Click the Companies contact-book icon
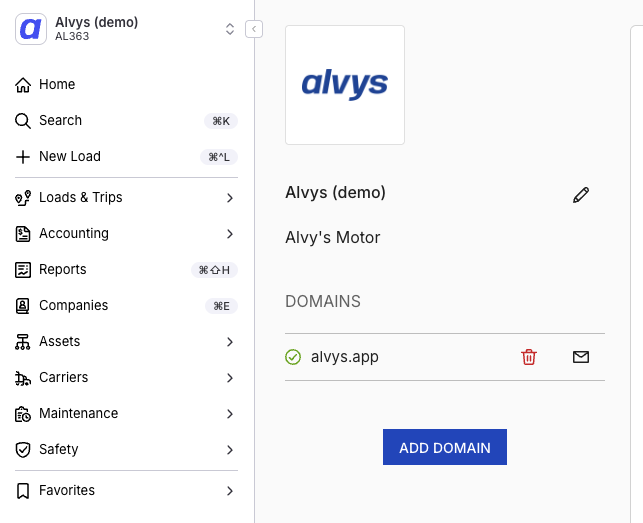 (x=23, y=306)
